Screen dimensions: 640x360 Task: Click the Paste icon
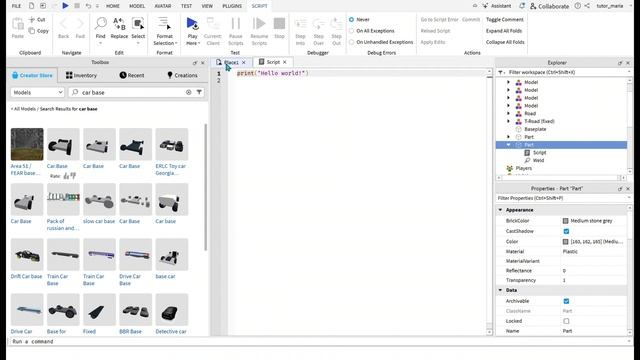click(x=18, y=24)
